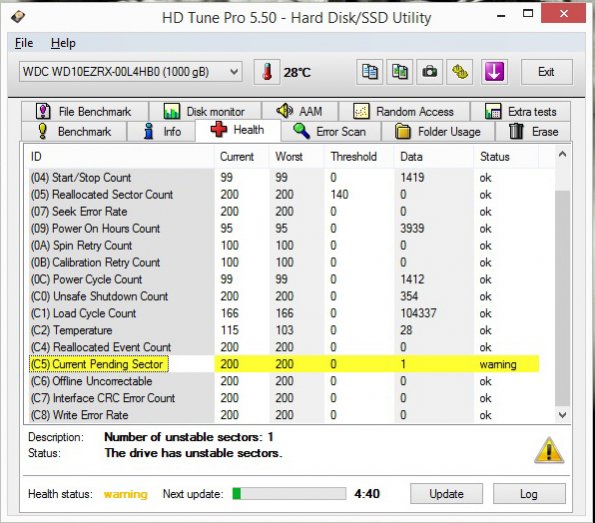This screenshot has height=523, width=595.
Task: Click the icon on File Benchmark tab
Action: [x=43, y=111]
